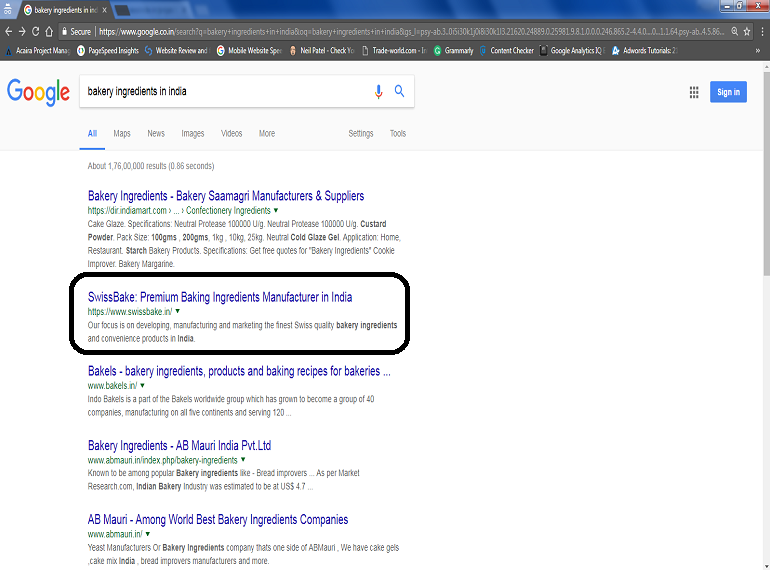
Task: Open Grammarly bookmark
Action: [x=454, y=51]
